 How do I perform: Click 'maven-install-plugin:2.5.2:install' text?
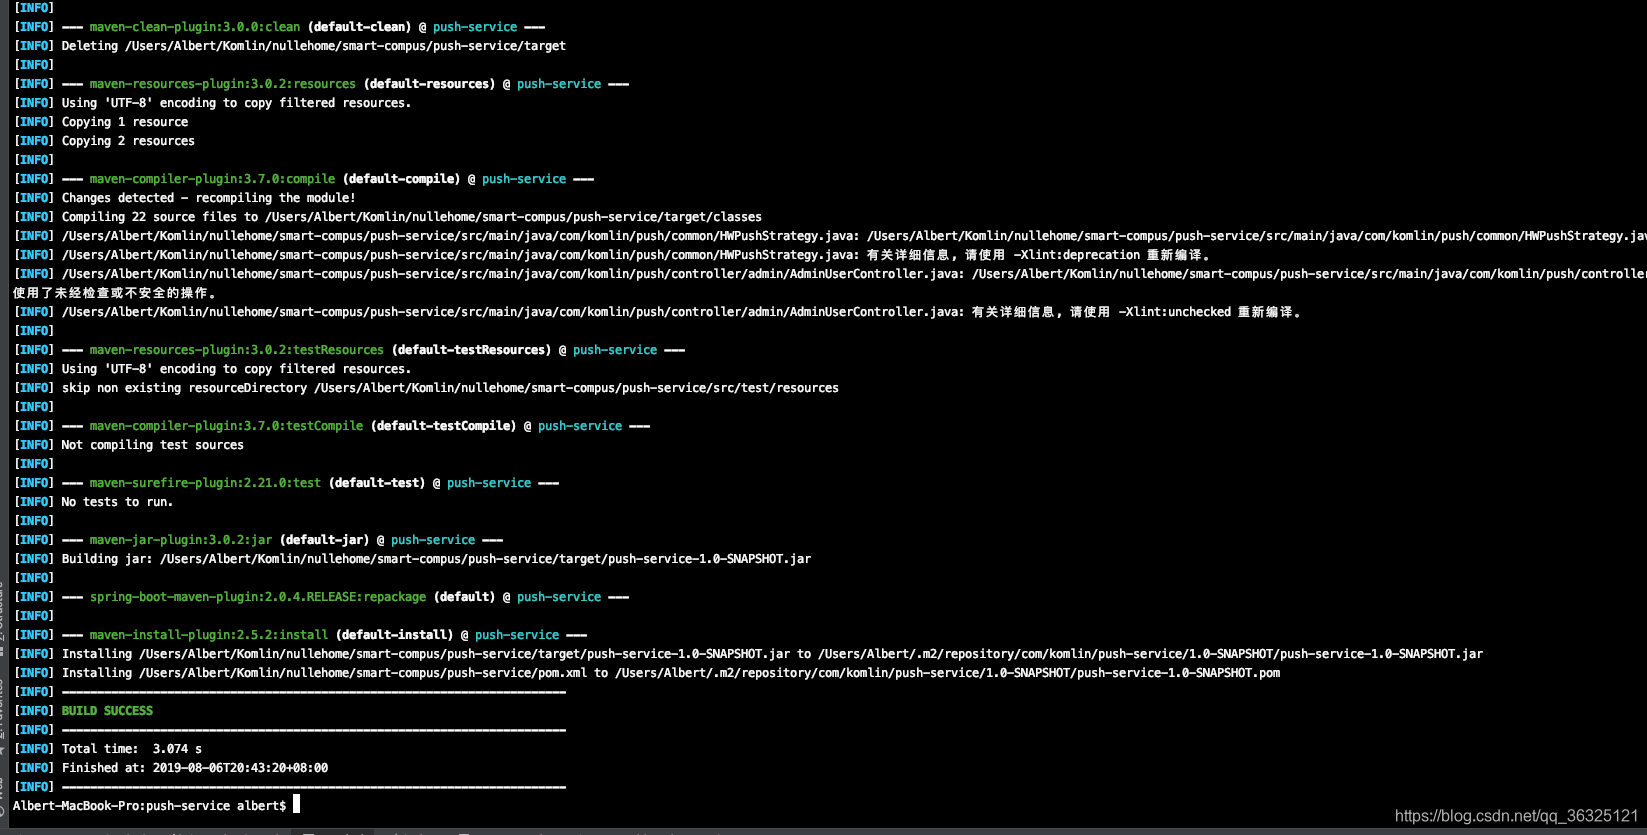[209, 635]
